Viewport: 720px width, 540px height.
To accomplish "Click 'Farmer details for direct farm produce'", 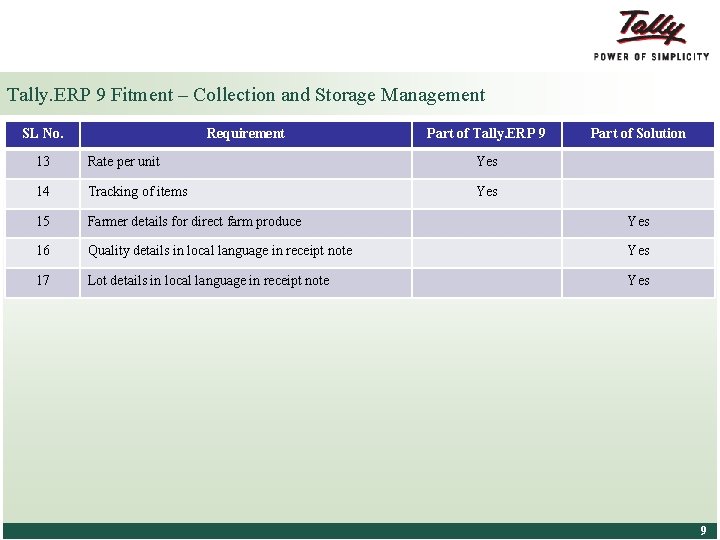I will click(194, 222).
